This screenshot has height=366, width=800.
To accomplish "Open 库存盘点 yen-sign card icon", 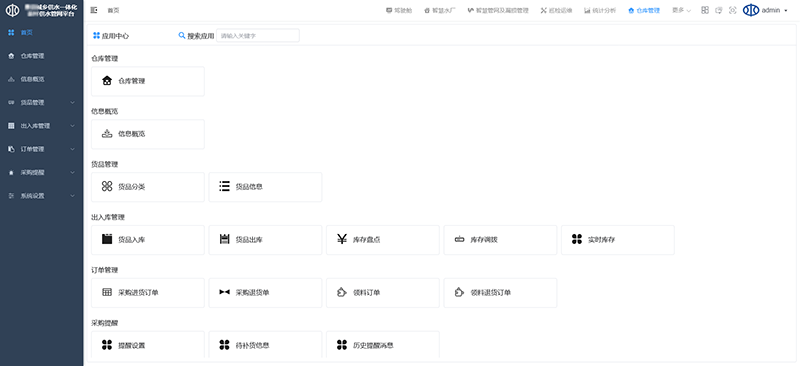I will [x=342, y=239].
